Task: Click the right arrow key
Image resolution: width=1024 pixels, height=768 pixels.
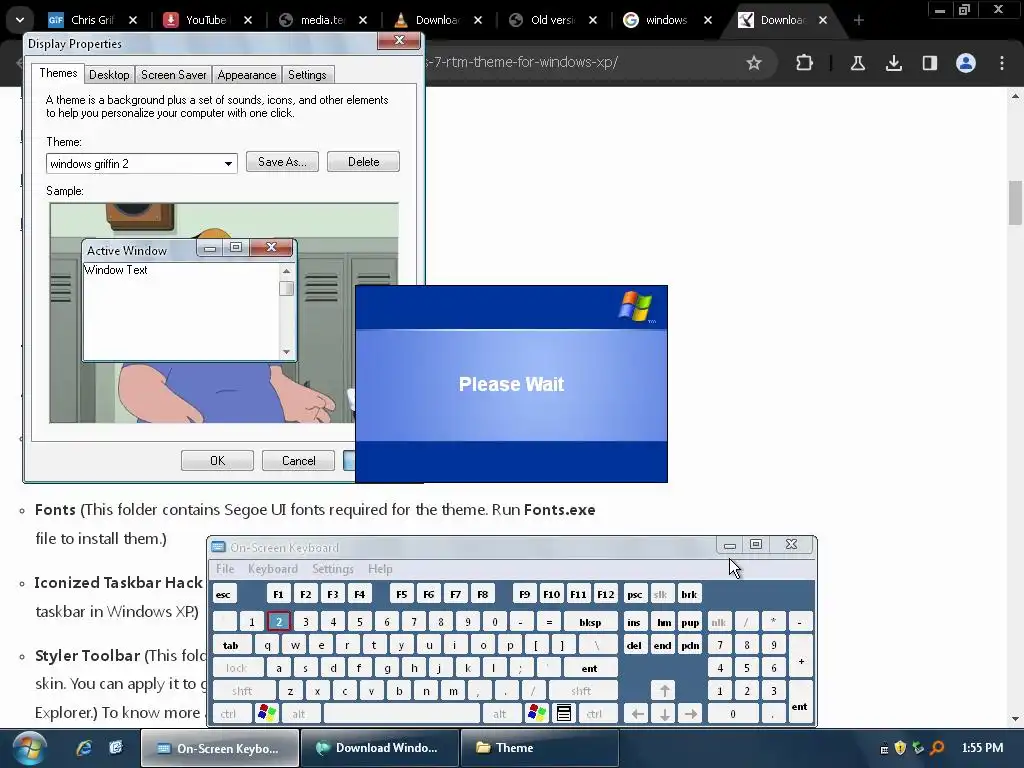Action: coord(691,714)
